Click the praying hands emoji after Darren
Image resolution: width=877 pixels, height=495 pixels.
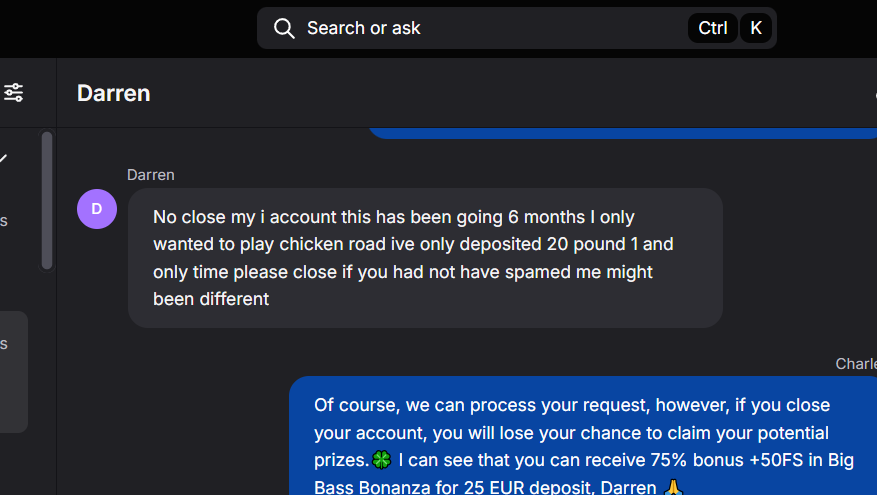[674, 488]
